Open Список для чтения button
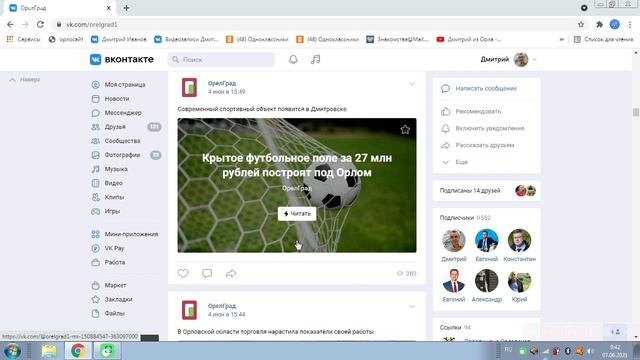 click(x=604, y=39)
